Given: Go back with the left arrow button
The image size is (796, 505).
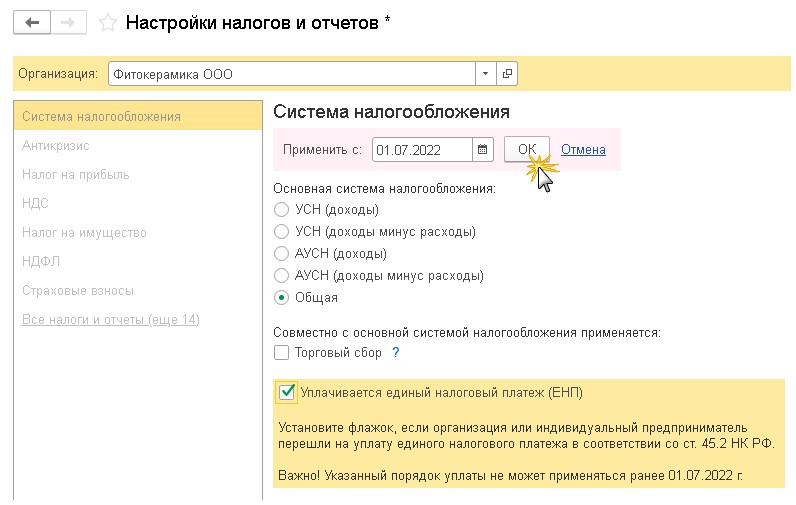Looking at the screenshot, I should pos(32,23).
